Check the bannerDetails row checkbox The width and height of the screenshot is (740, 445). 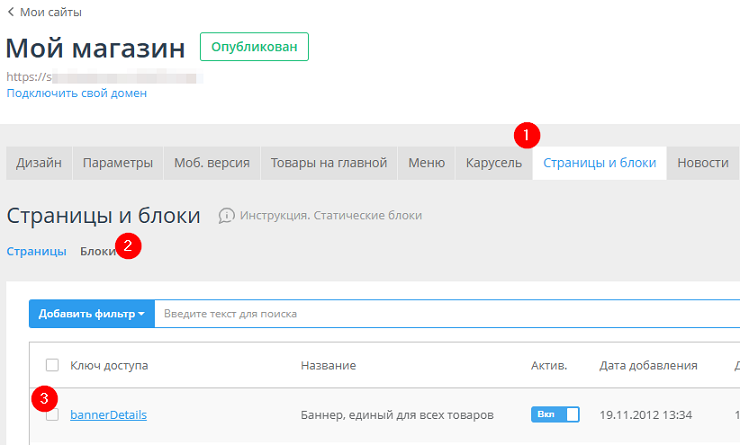[x=52, y=414]
